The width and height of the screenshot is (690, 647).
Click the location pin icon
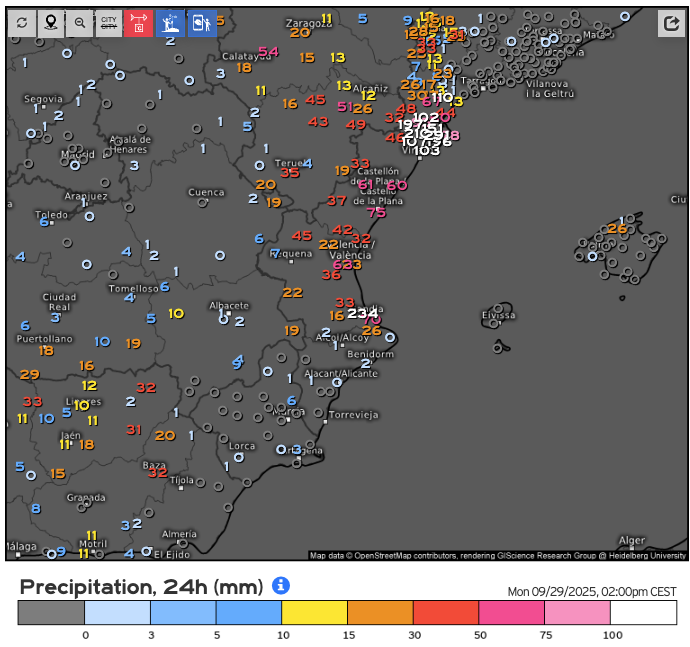(x=51, y=23)
